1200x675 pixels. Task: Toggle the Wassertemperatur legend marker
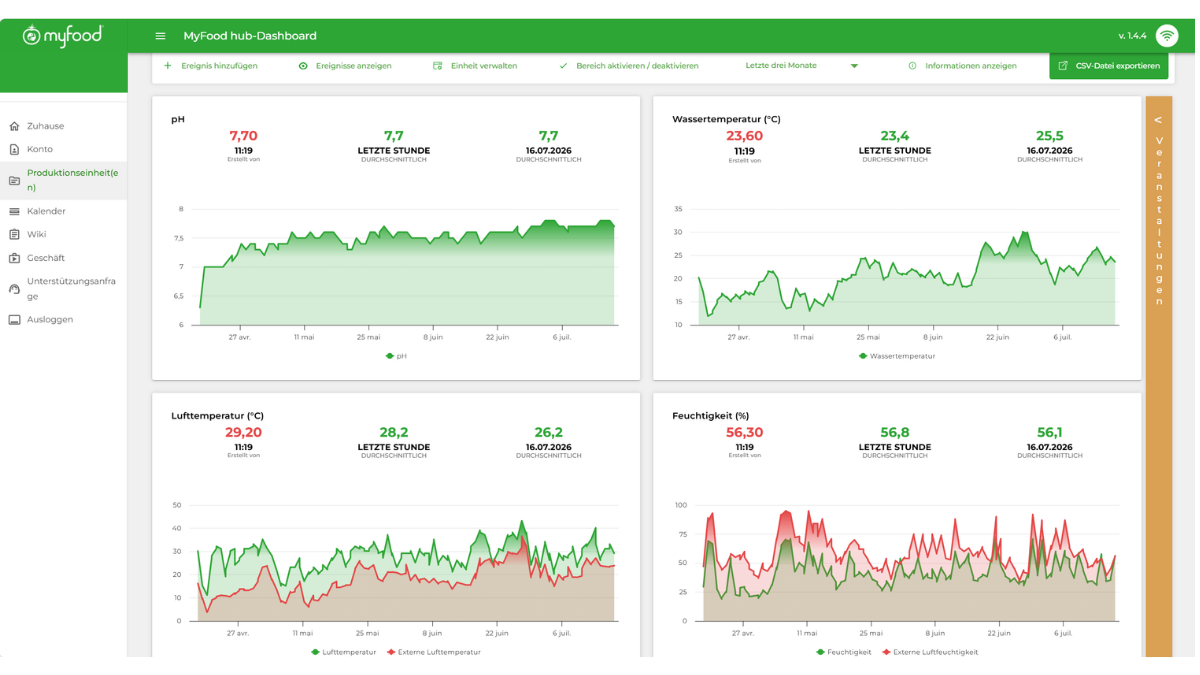(863, 356)
